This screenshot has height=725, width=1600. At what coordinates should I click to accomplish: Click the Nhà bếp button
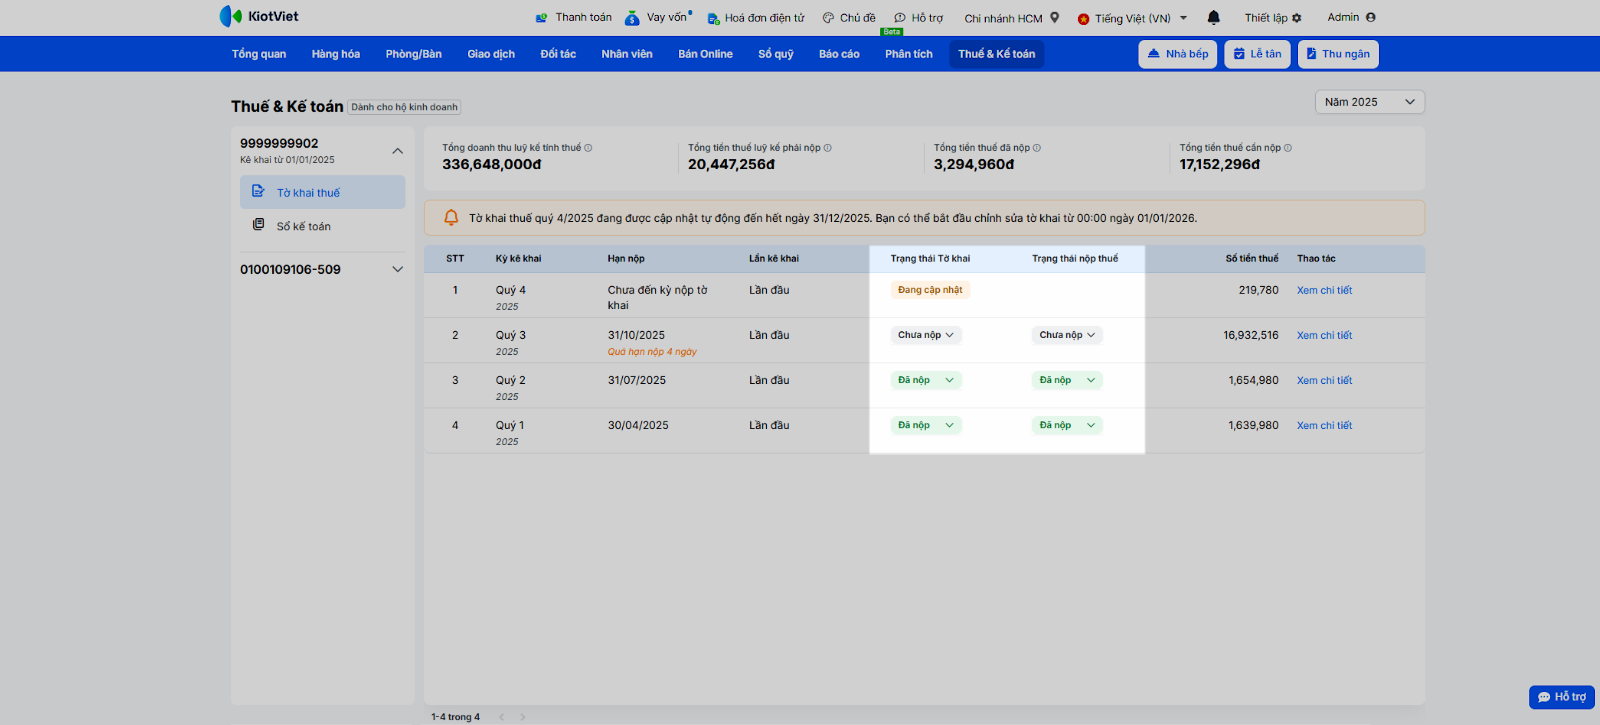[1178, 54]
